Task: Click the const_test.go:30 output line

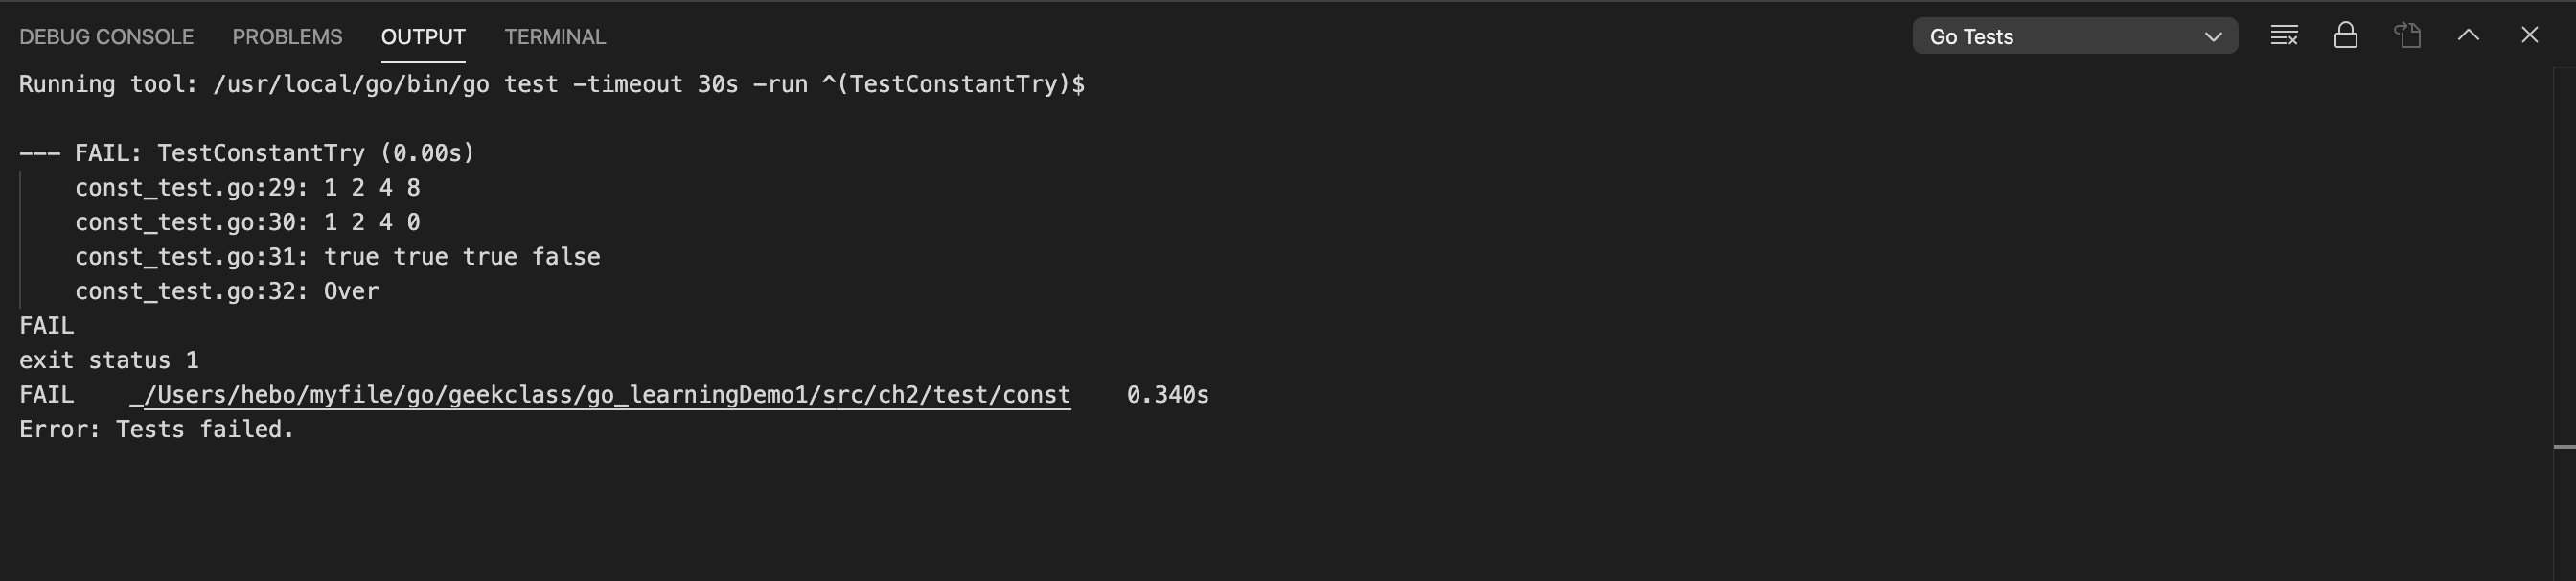Action: coord(248,222)
